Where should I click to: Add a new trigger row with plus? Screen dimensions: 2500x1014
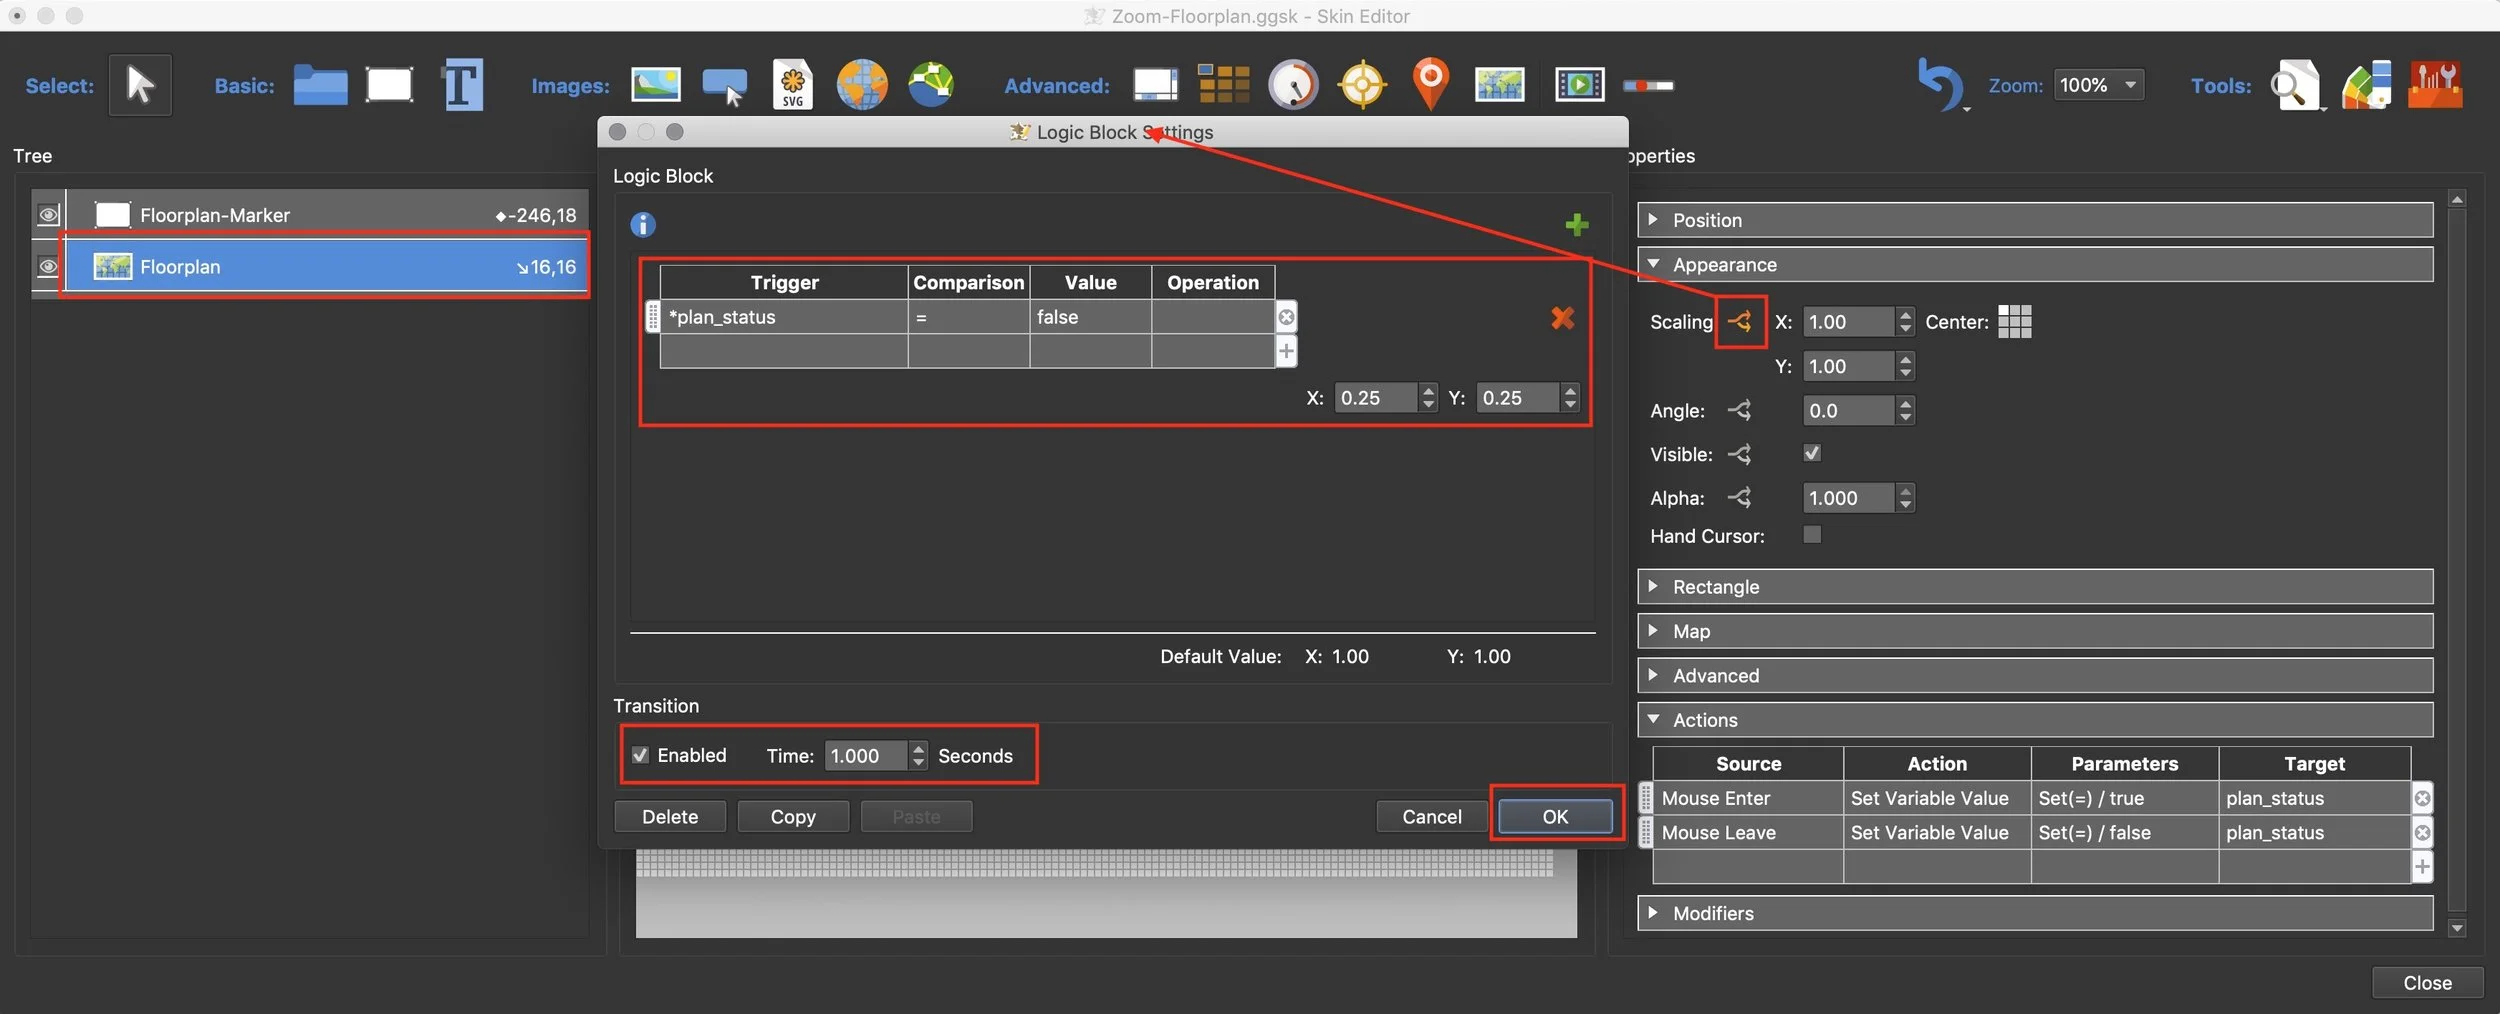[1286, 351]
